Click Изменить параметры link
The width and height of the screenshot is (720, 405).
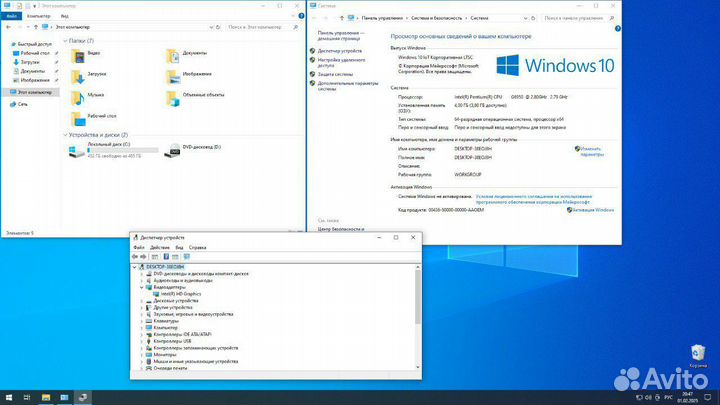592,152
